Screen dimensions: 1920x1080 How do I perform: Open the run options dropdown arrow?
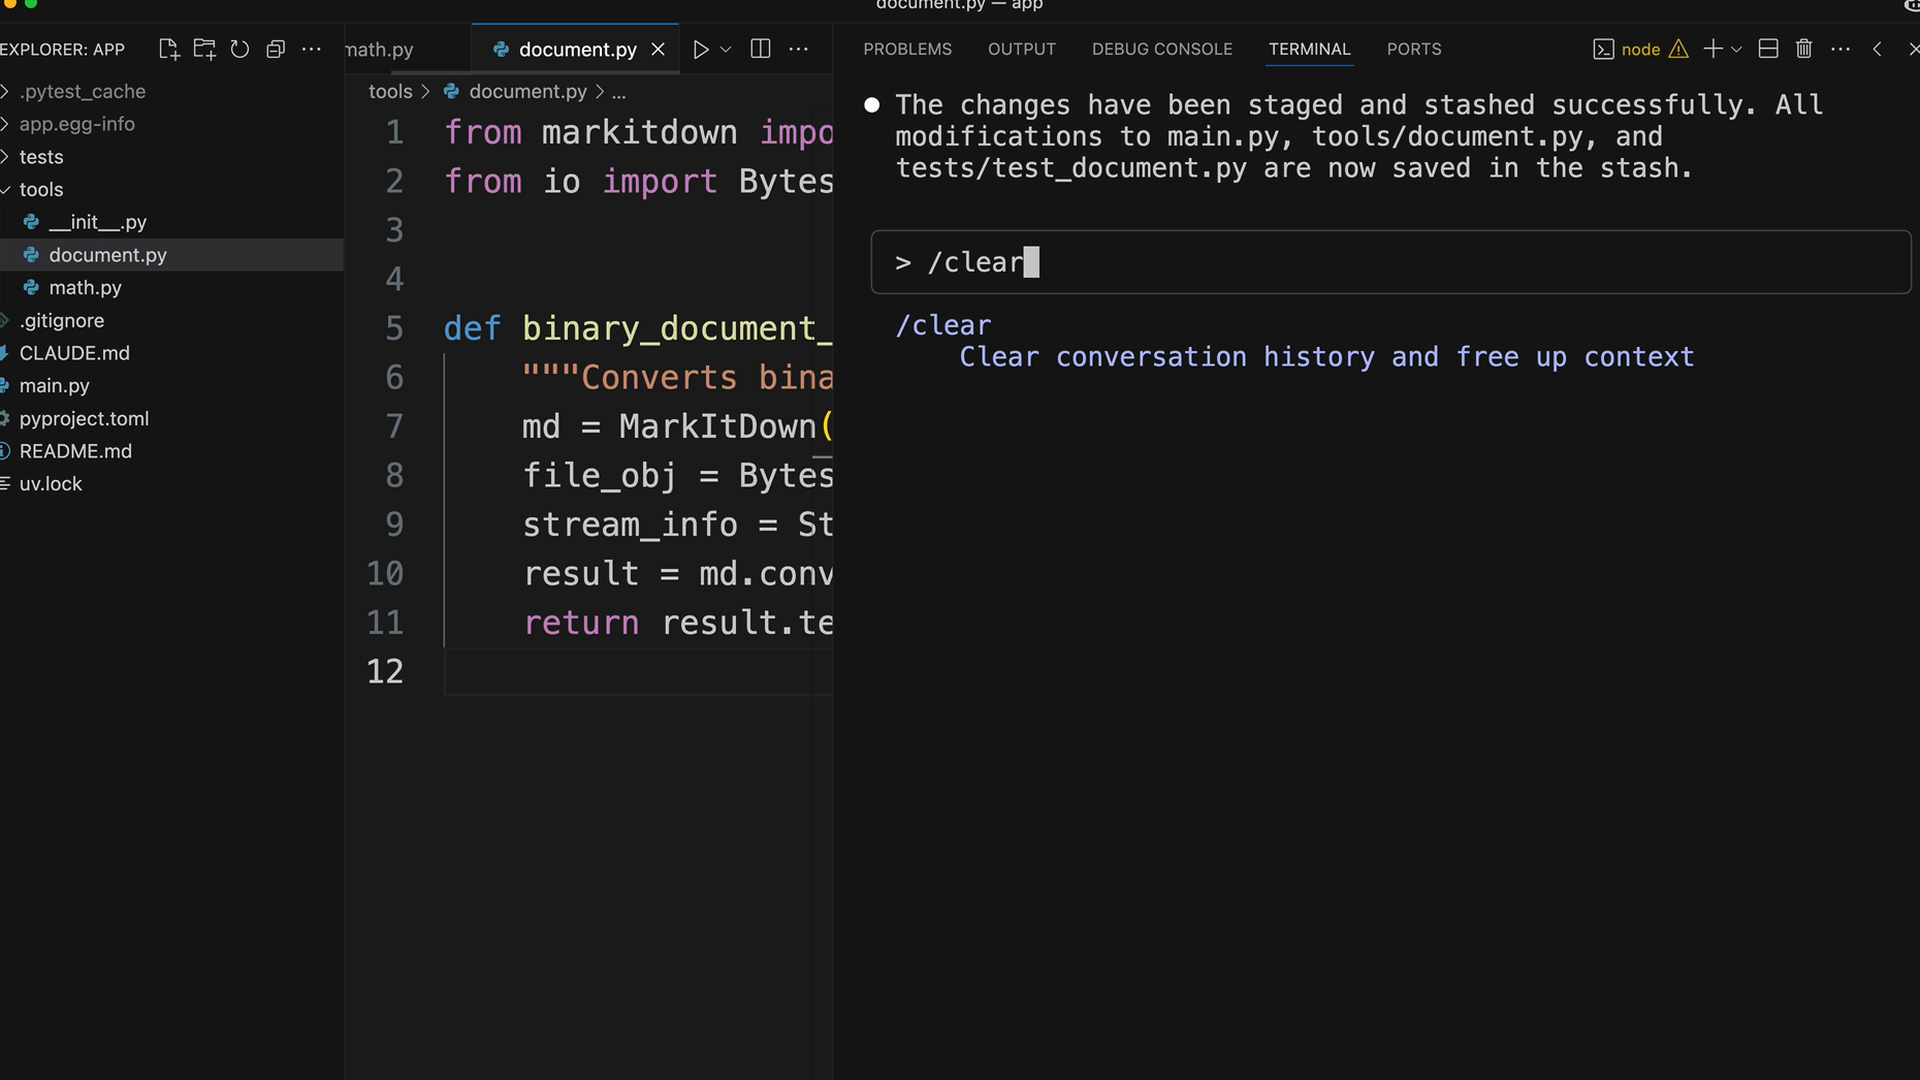tap(726, 49)
